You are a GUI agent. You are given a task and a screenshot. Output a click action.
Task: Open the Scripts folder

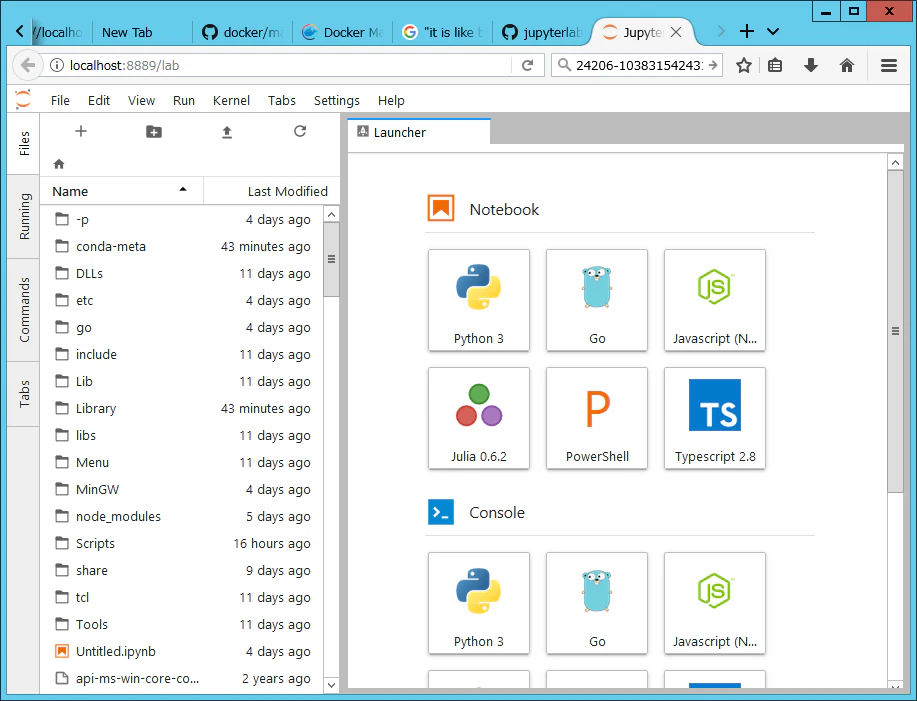182,543
